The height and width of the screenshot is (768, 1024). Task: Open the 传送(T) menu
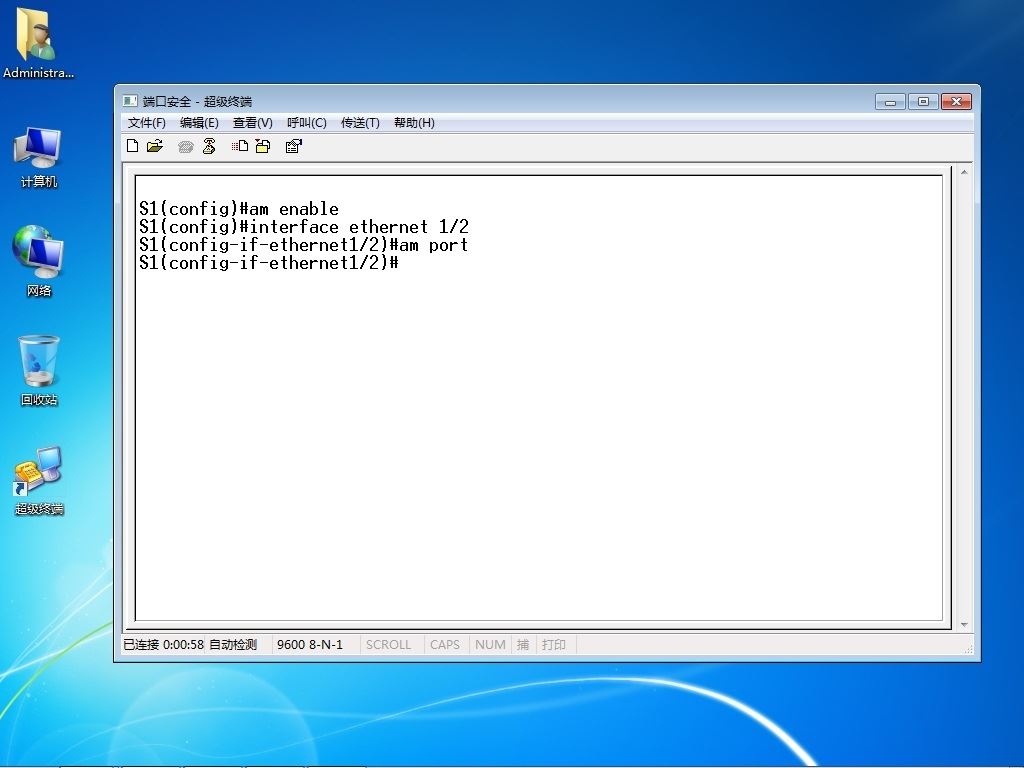pyautogui.click(x=360, y=123)
